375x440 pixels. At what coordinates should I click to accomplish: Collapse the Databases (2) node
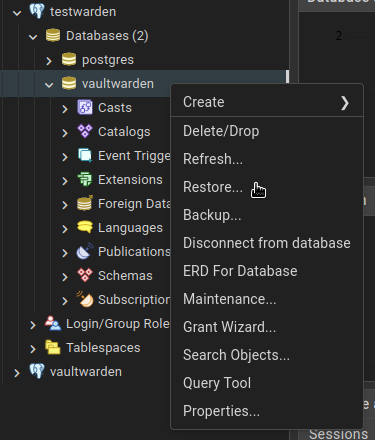[33, 37]
